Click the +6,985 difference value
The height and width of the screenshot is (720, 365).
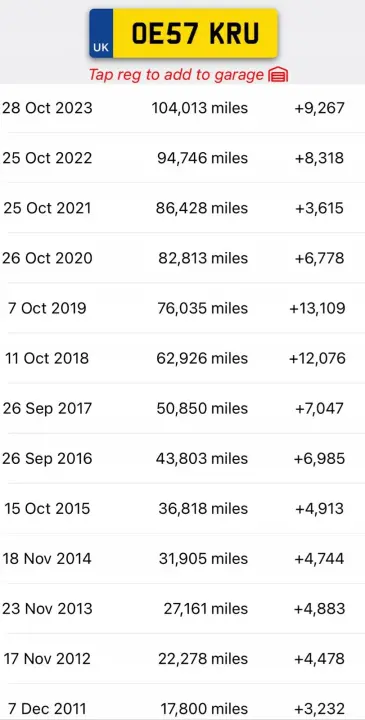319,458
